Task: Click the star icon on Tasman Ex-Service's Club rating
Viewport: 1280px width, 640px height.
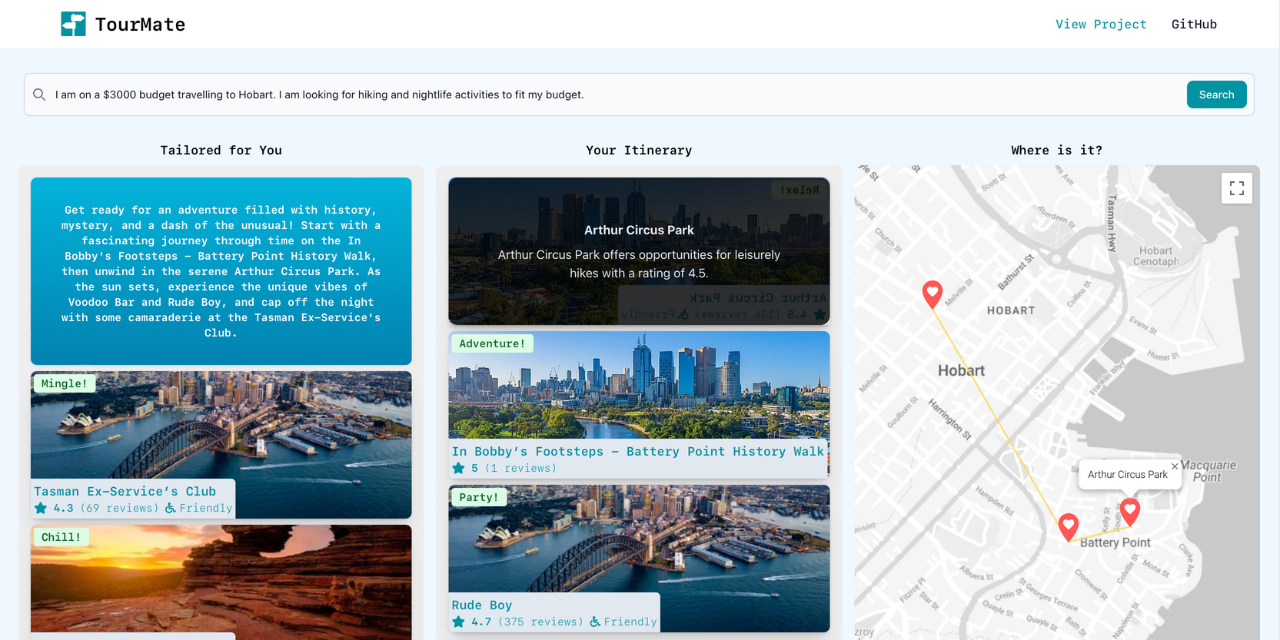Action: 41,508
